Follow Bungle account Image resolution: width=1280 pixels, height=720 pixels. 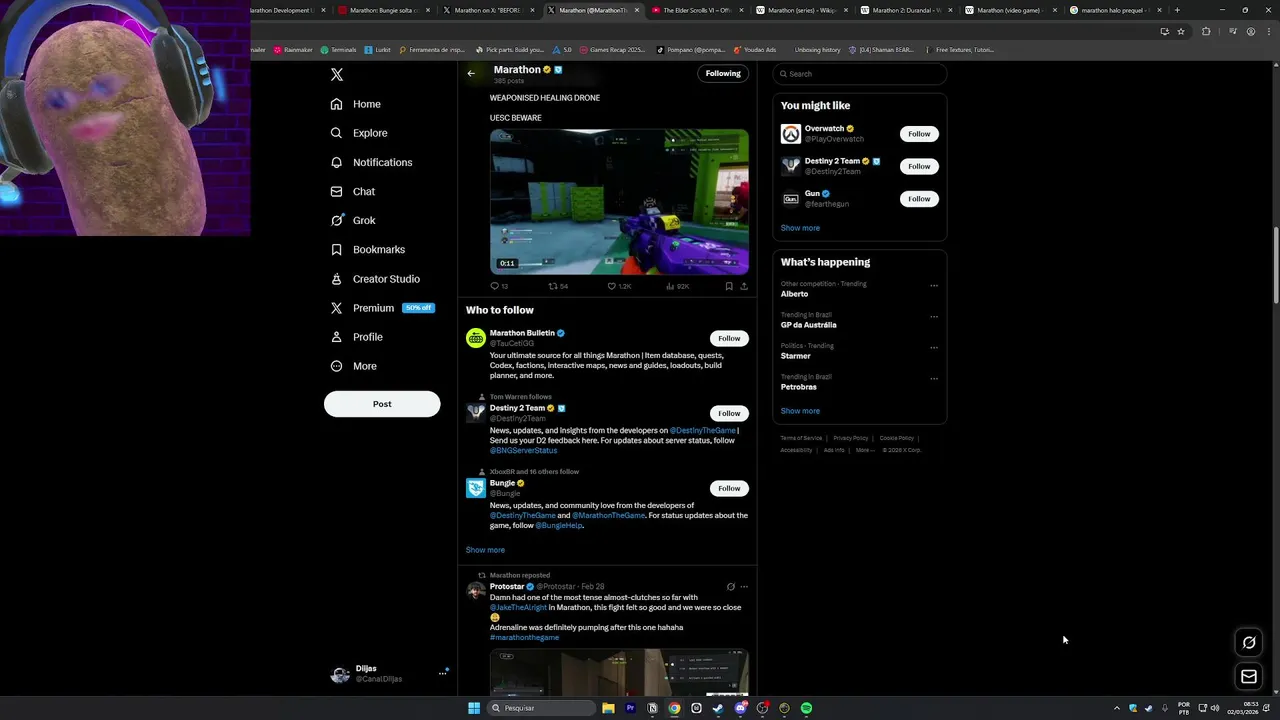click(x=729, y=488)
